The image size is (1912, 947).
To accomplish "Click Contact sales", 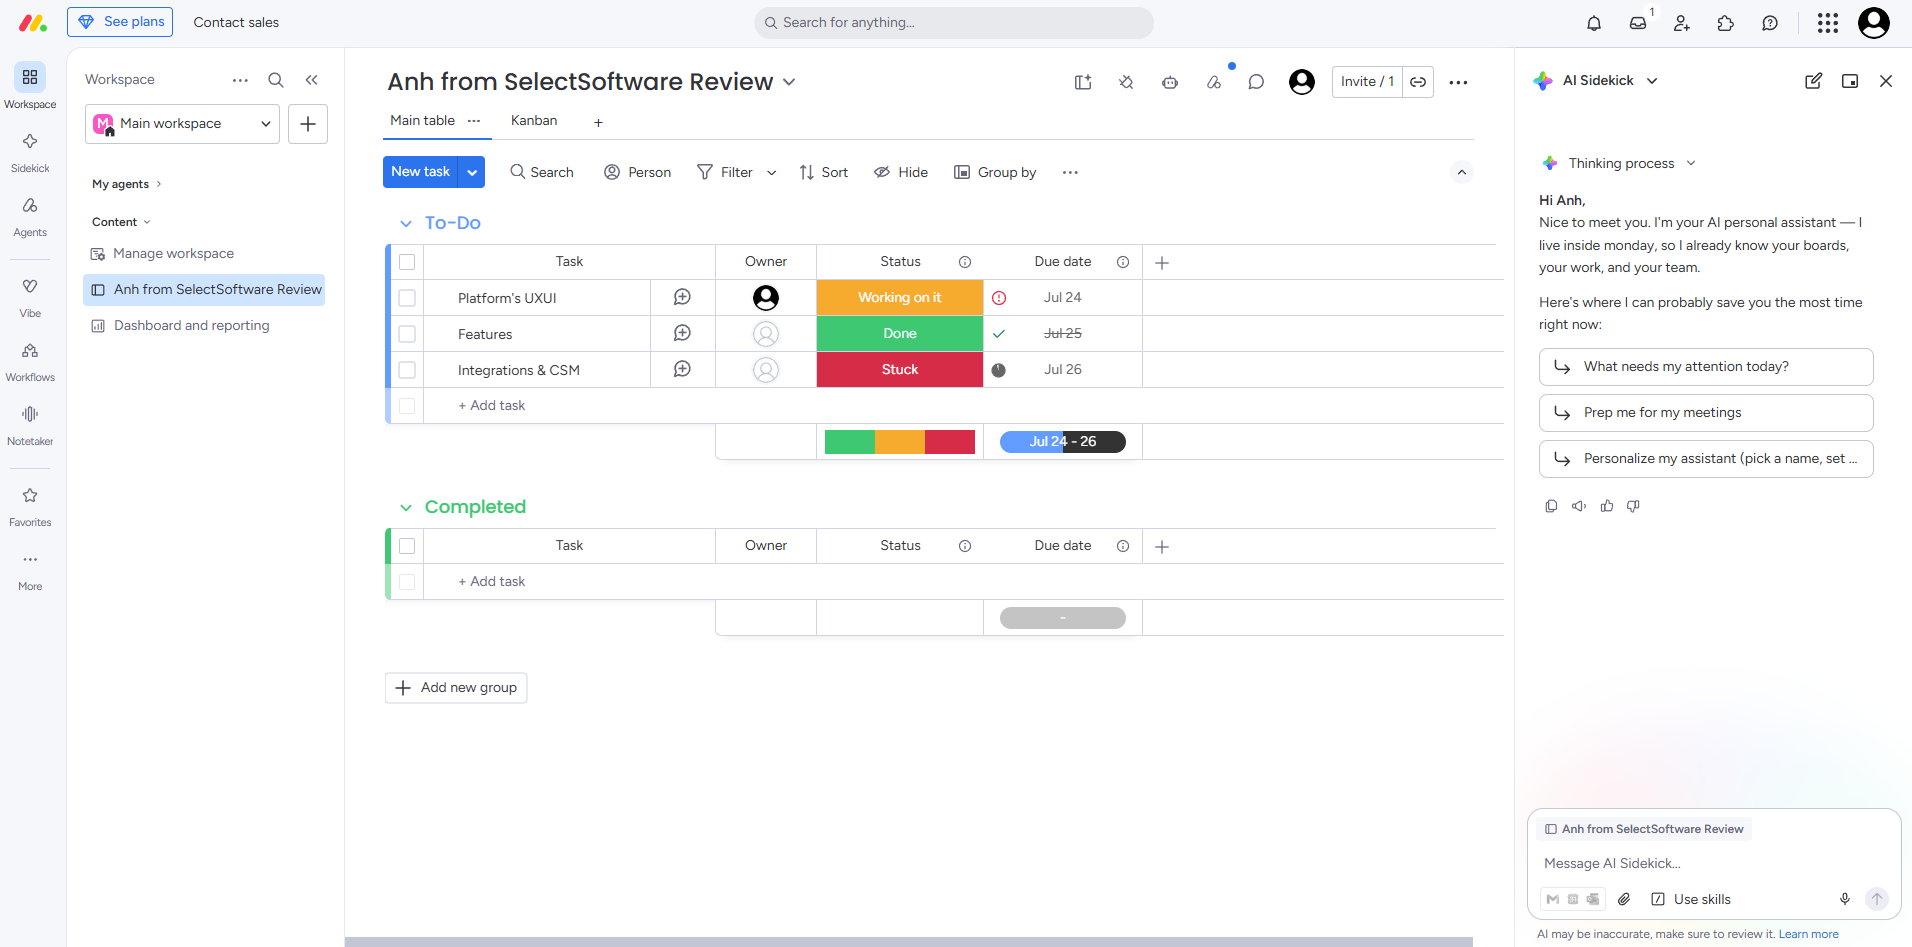I will (236, 22).
